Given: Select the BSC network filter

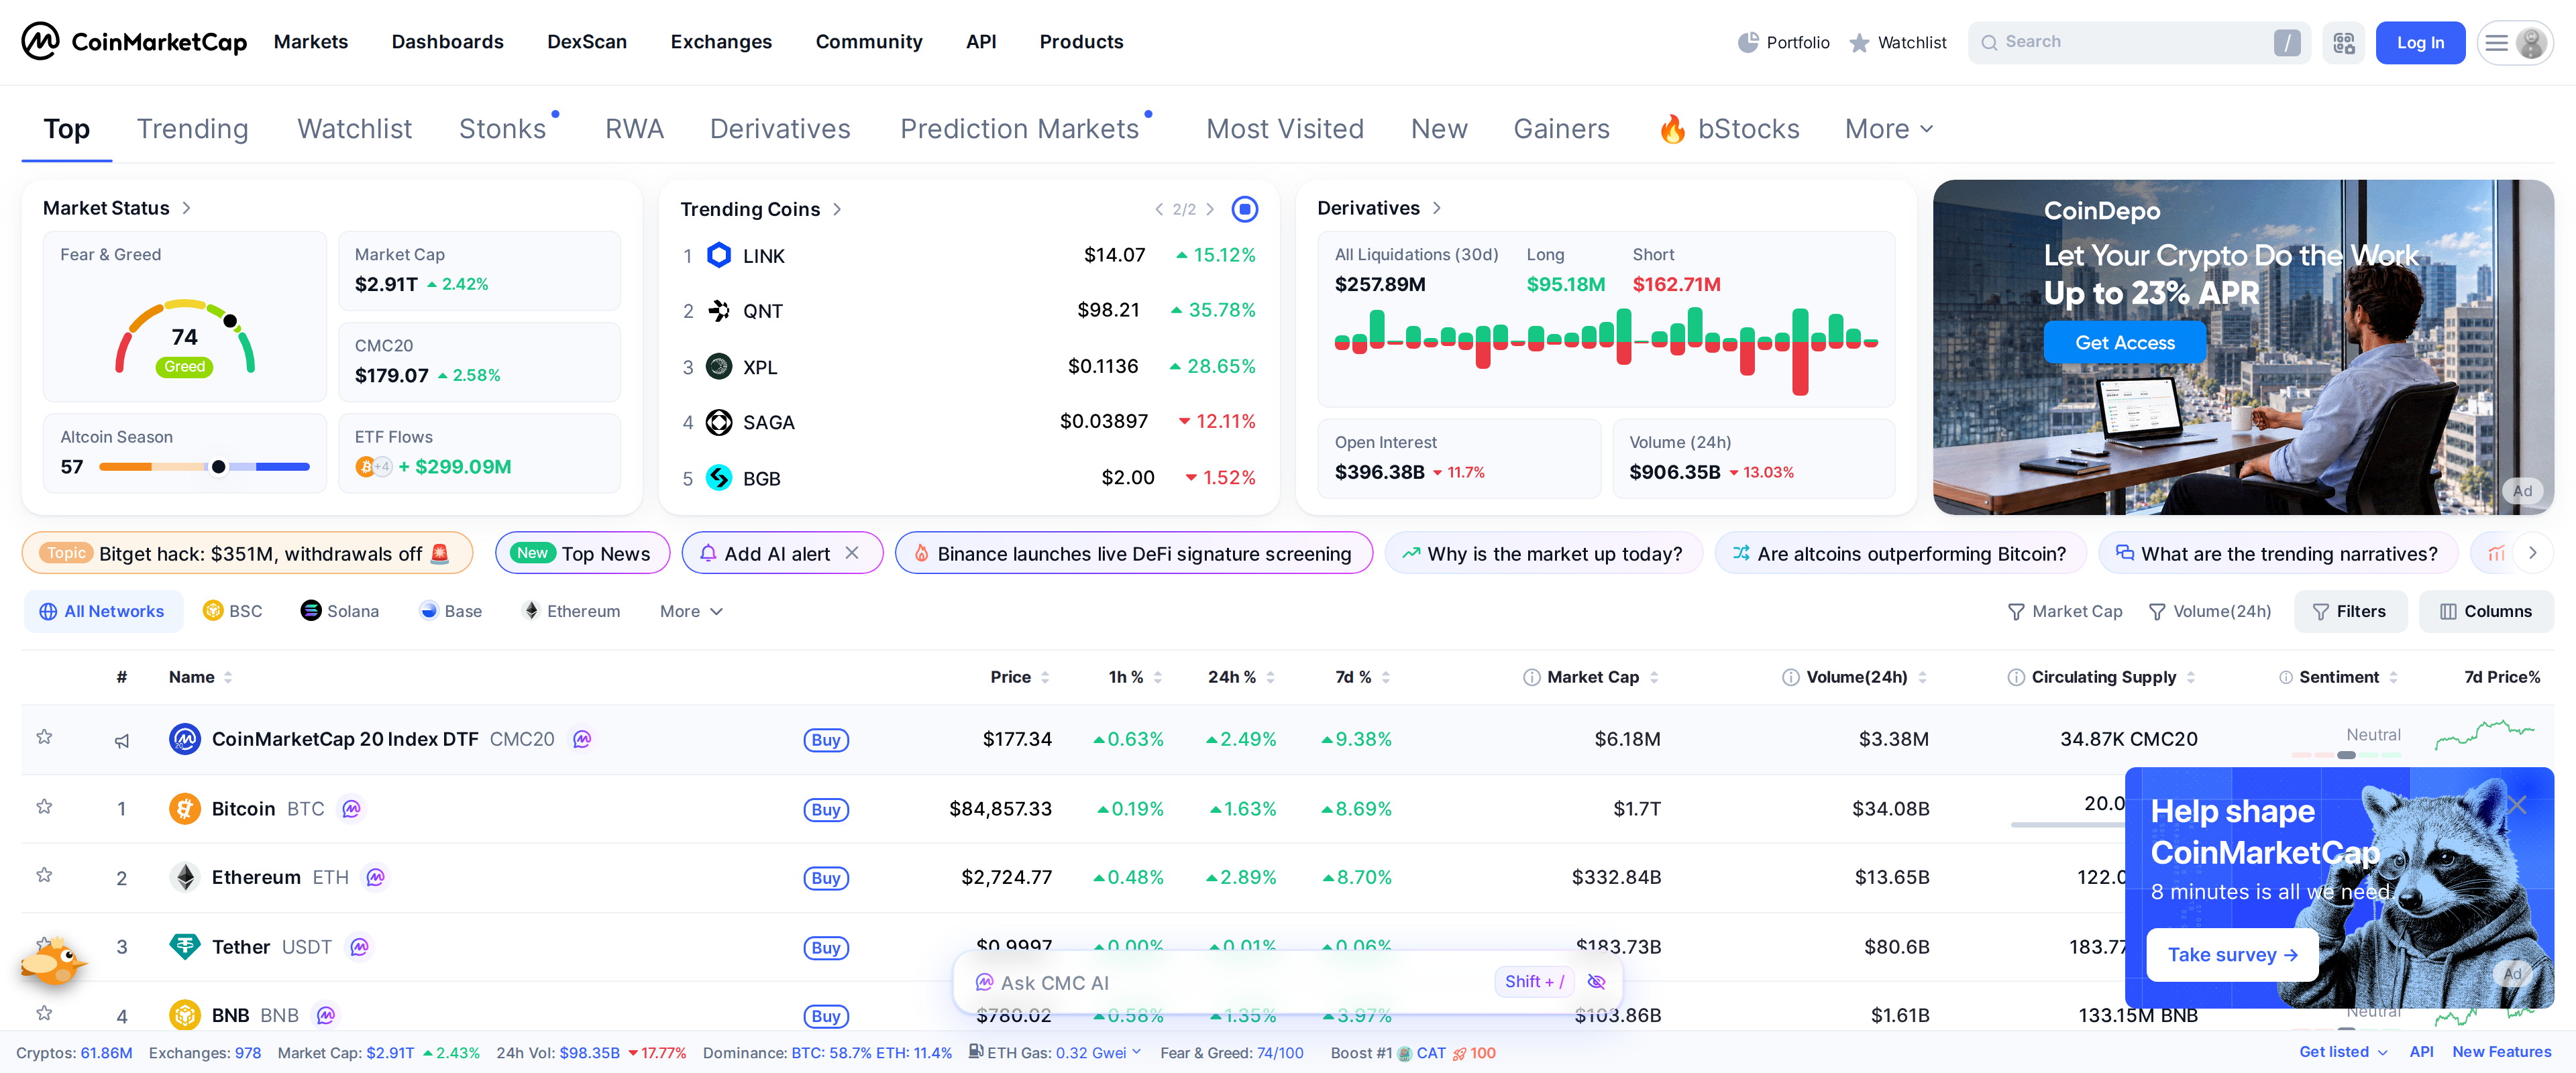Looking at the screenshot, I should pos(232,611).
